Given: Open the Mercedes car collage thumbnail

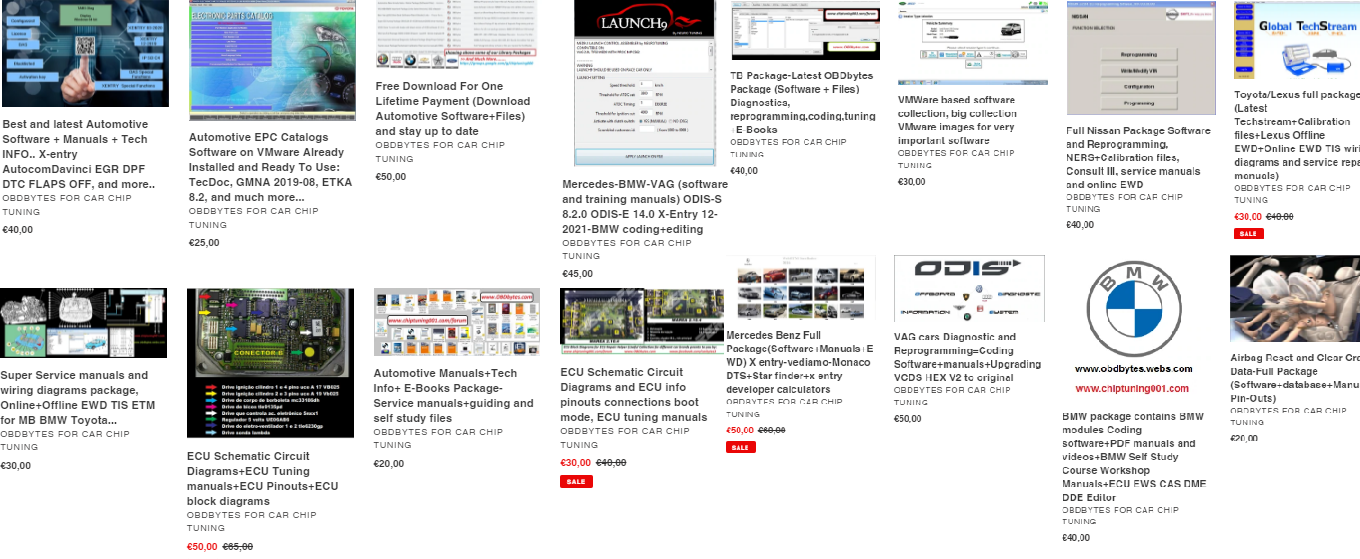Looking at the screenshot, I should pyautogui.click(x=800, y=288).
